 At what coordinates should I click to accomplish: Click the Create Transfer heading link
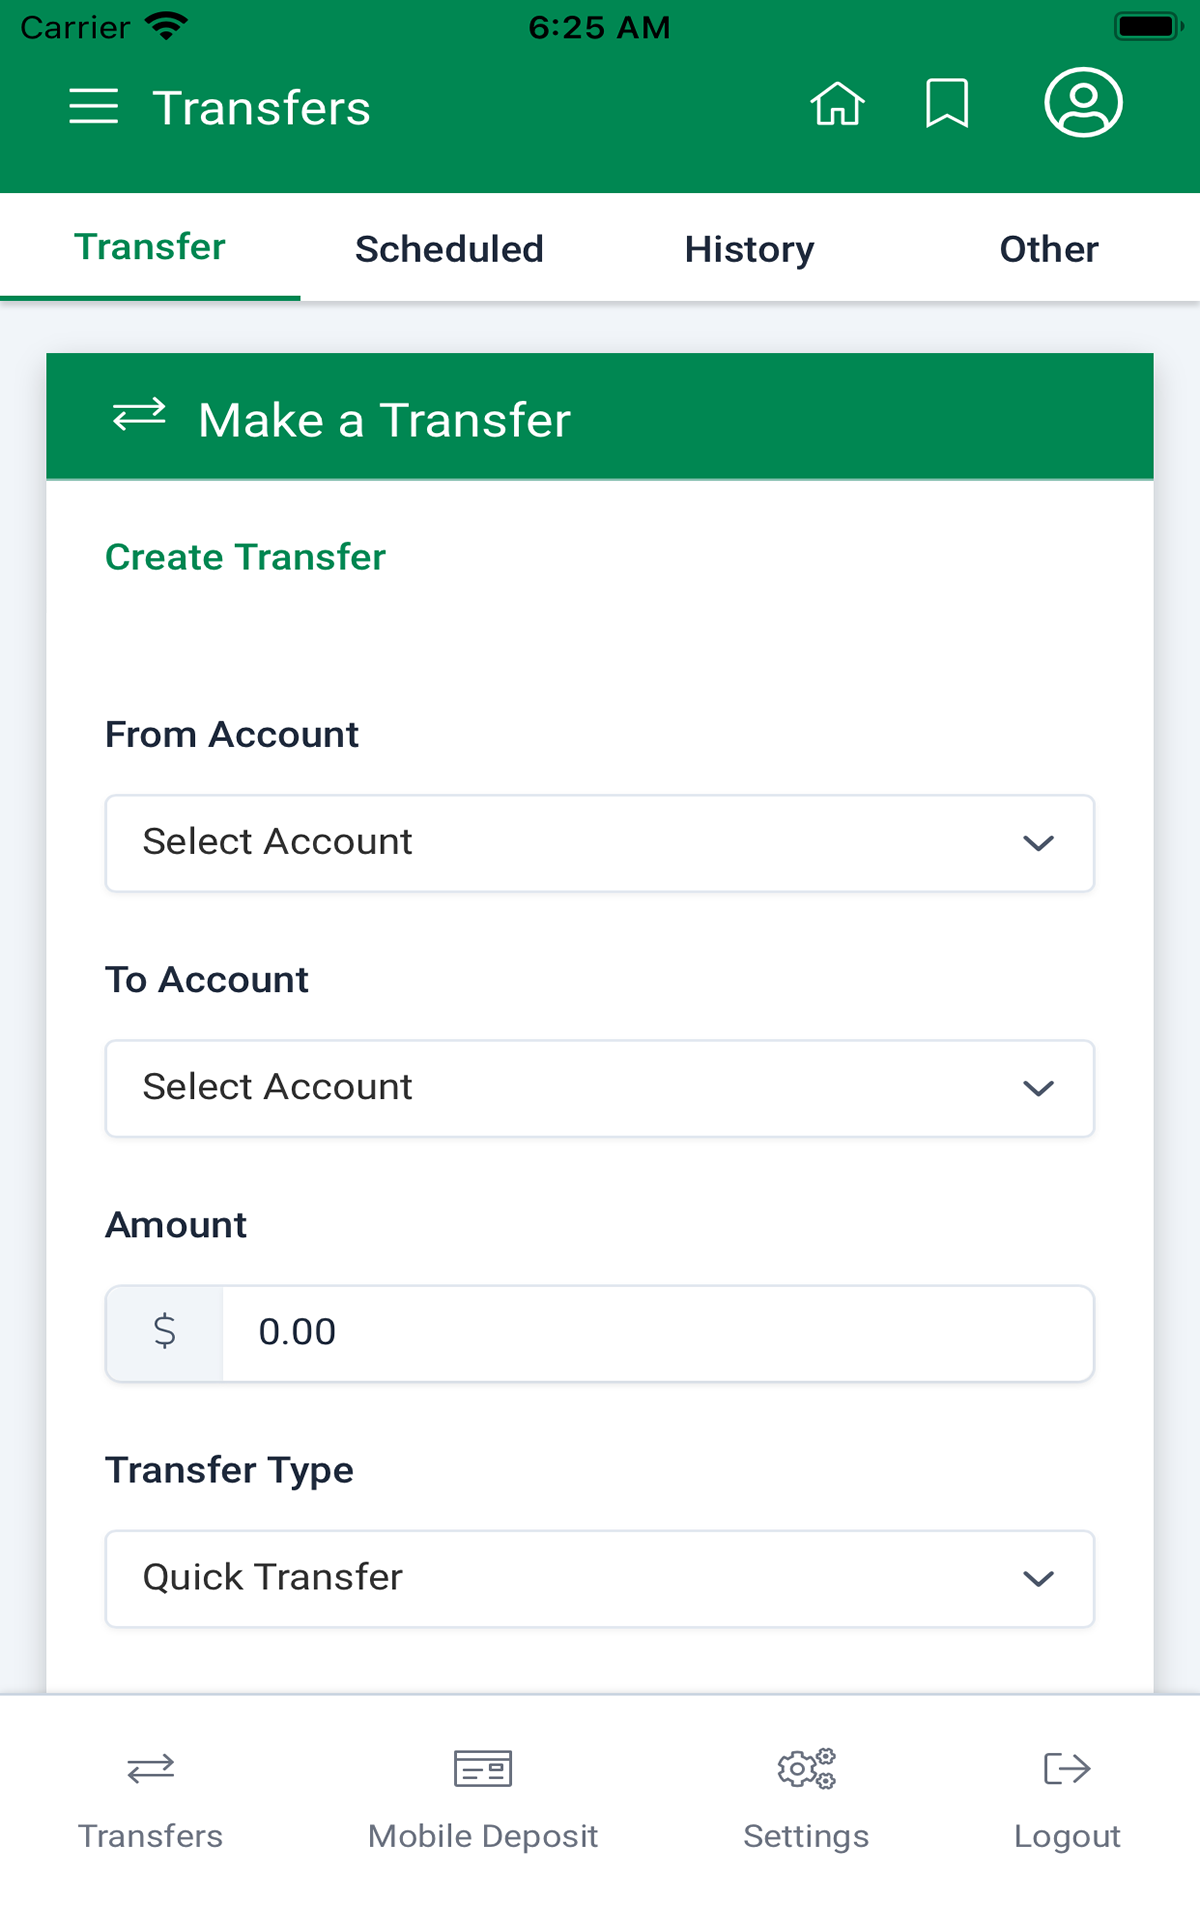245,557
